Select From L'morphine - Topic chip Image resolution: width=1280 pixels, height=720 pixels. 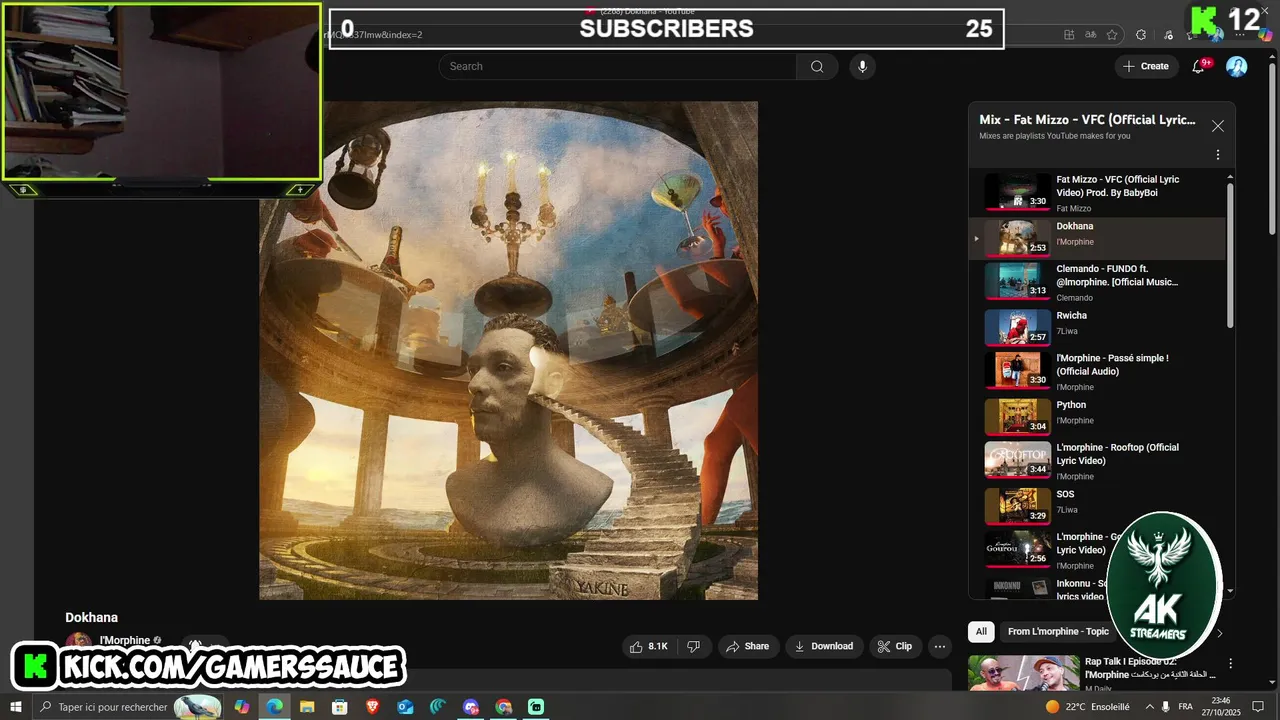(1058, 631)
